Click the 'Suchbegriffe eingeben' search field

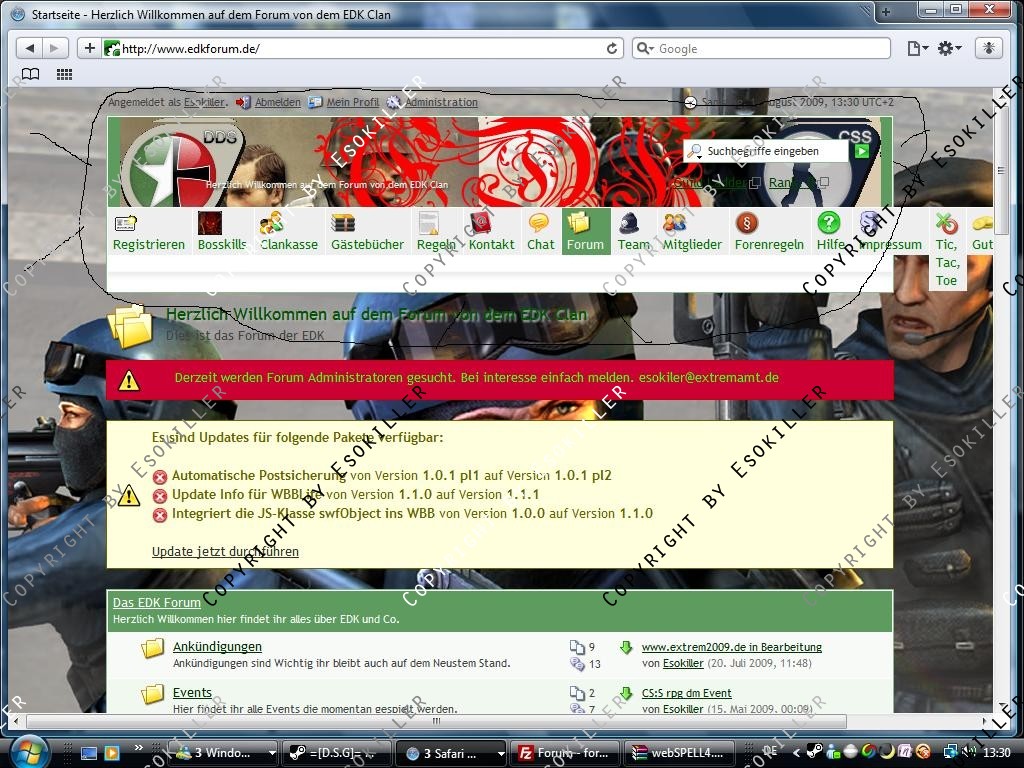tap(768, 151)
